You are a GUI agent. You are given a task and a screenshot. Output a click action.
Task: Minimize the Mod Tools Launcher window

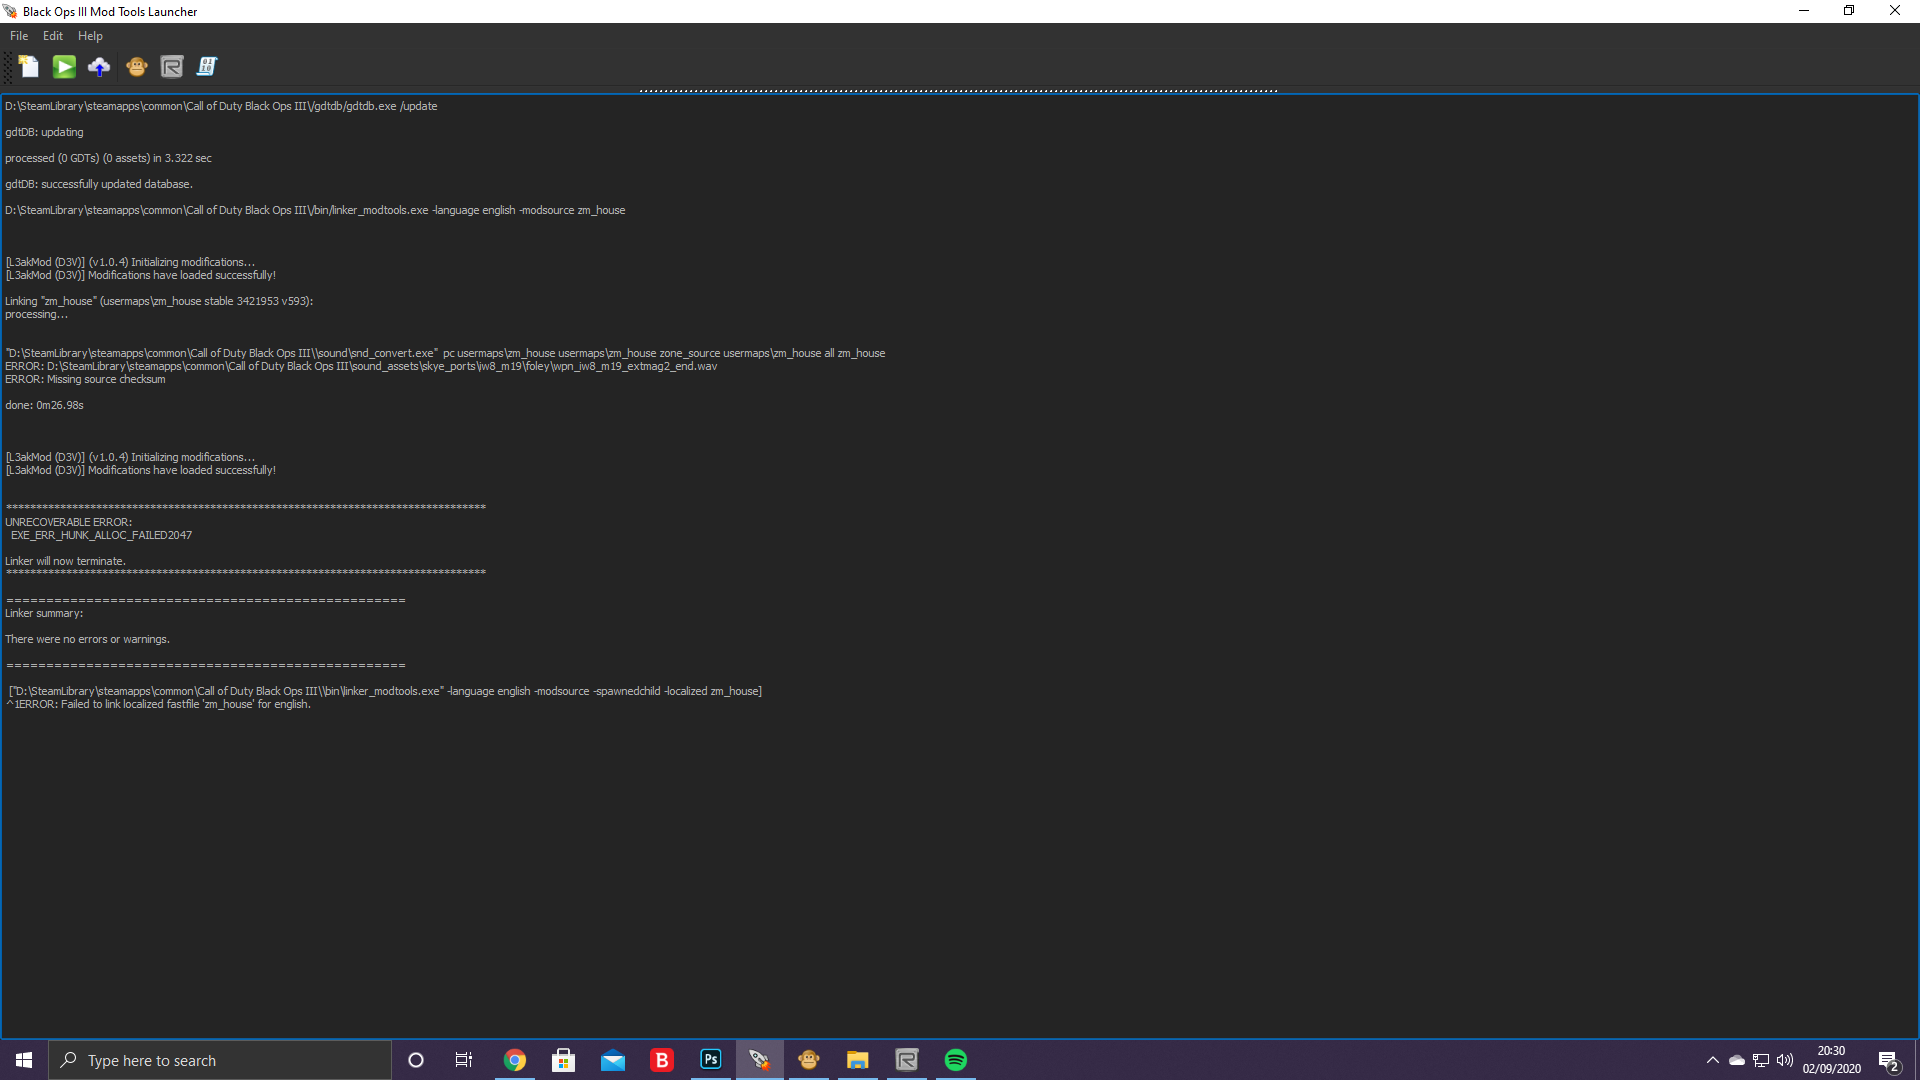pos(1804,11)
